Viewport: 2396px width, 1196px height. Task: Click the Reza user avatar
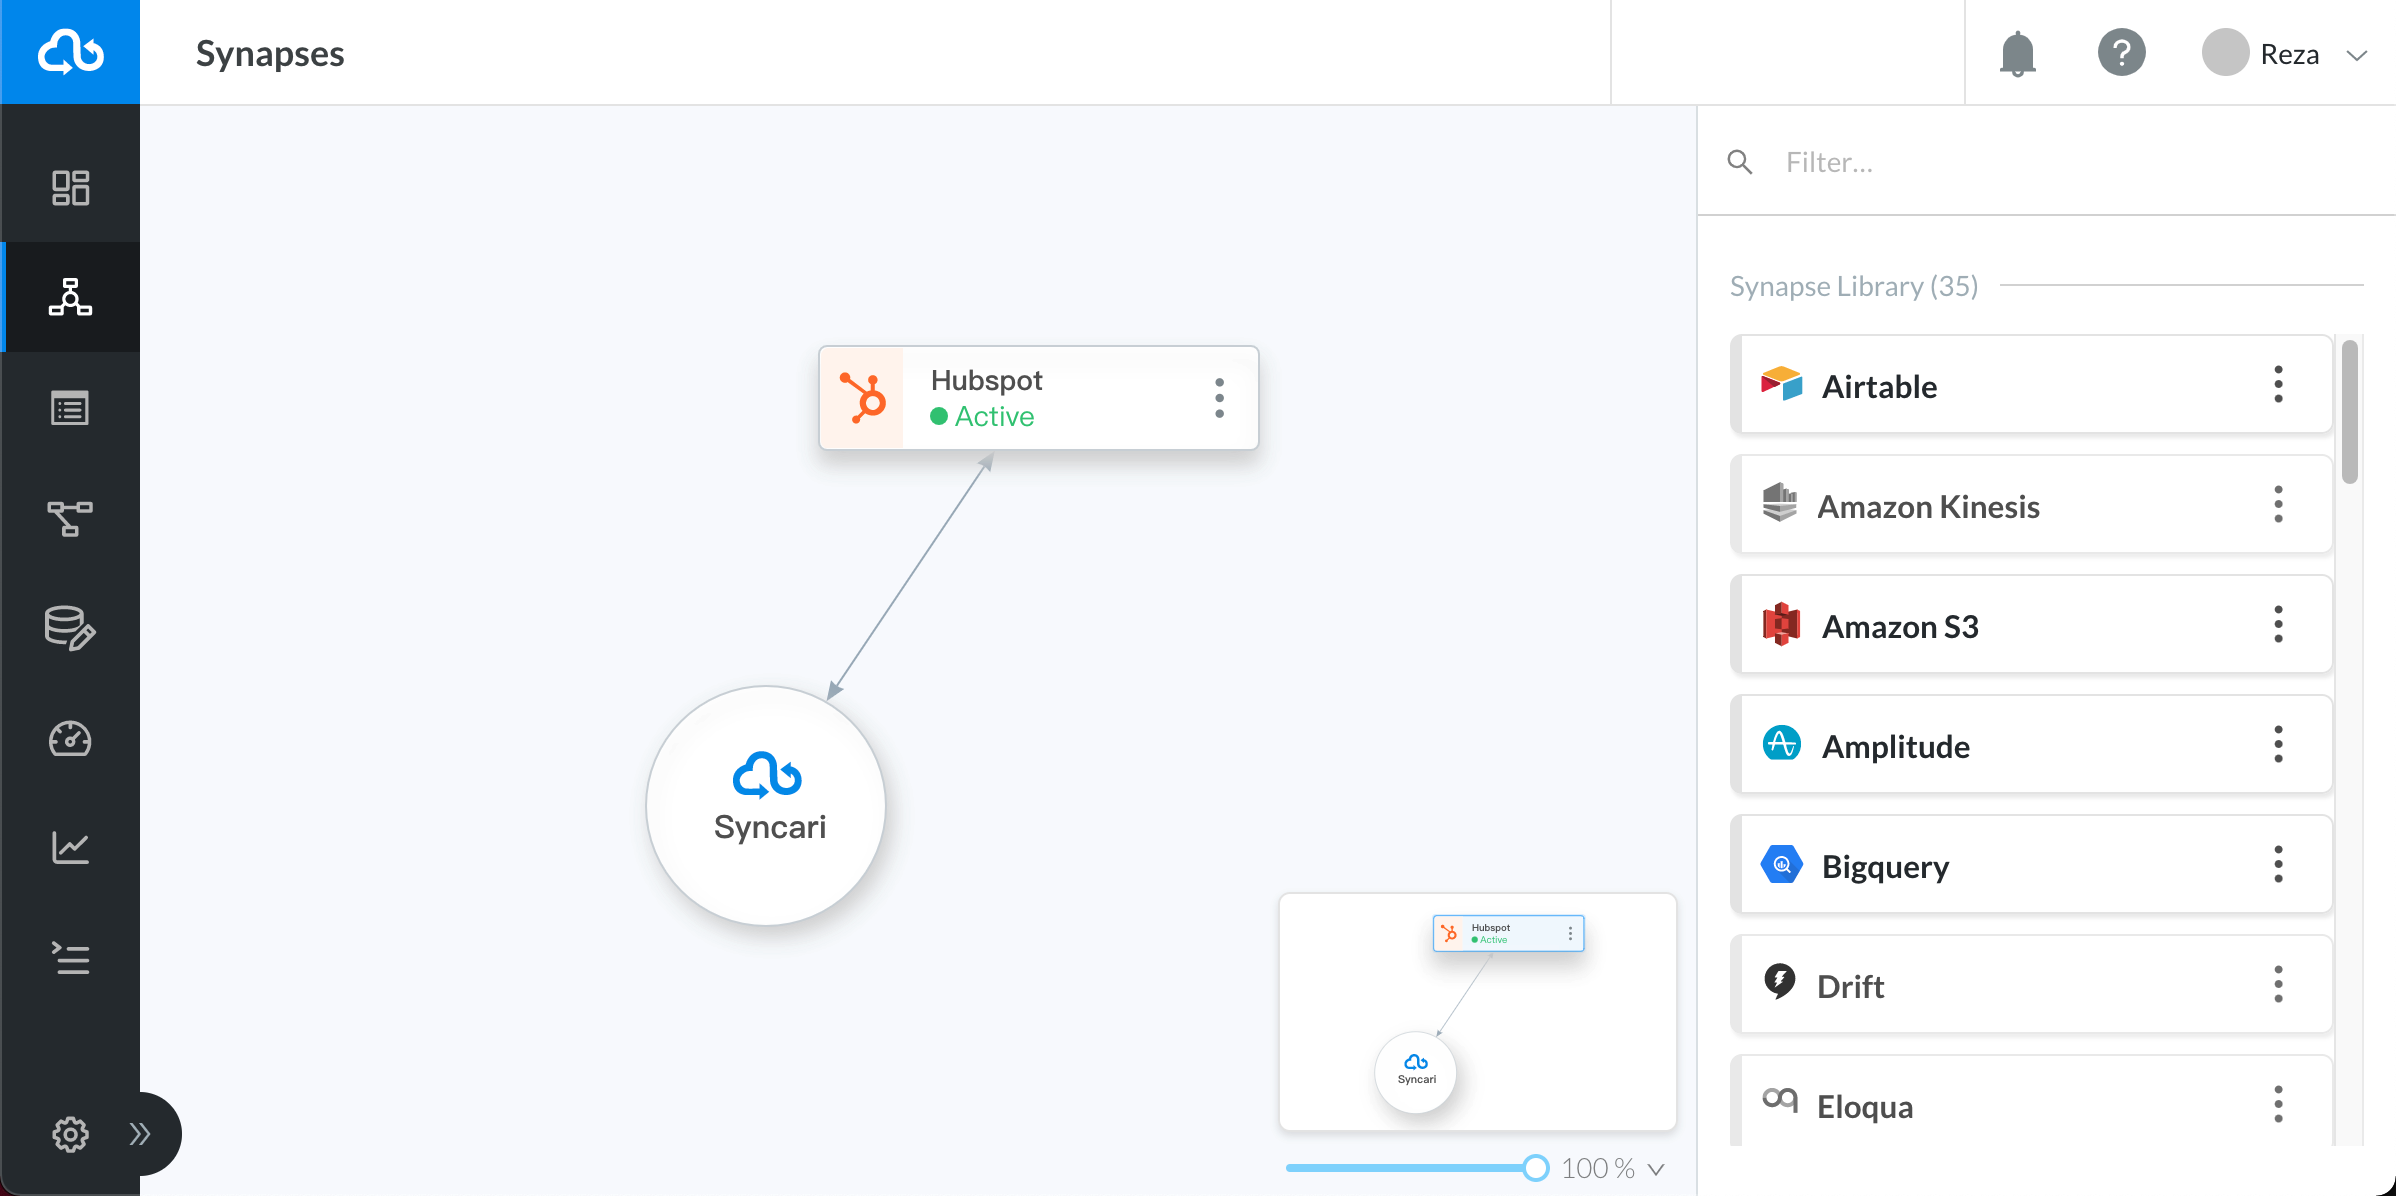[x=2225, y=53]
